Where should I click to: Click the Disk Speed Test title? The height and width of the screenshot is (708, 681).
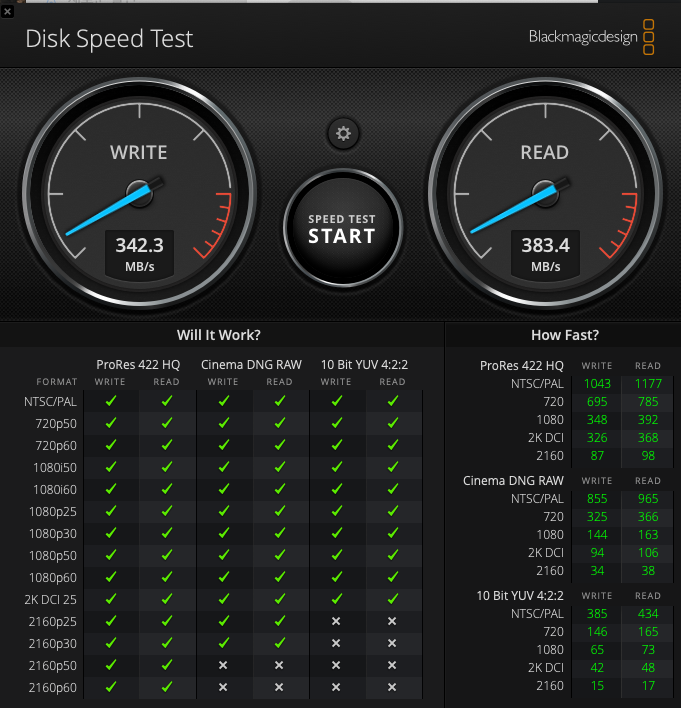[109, 39]
